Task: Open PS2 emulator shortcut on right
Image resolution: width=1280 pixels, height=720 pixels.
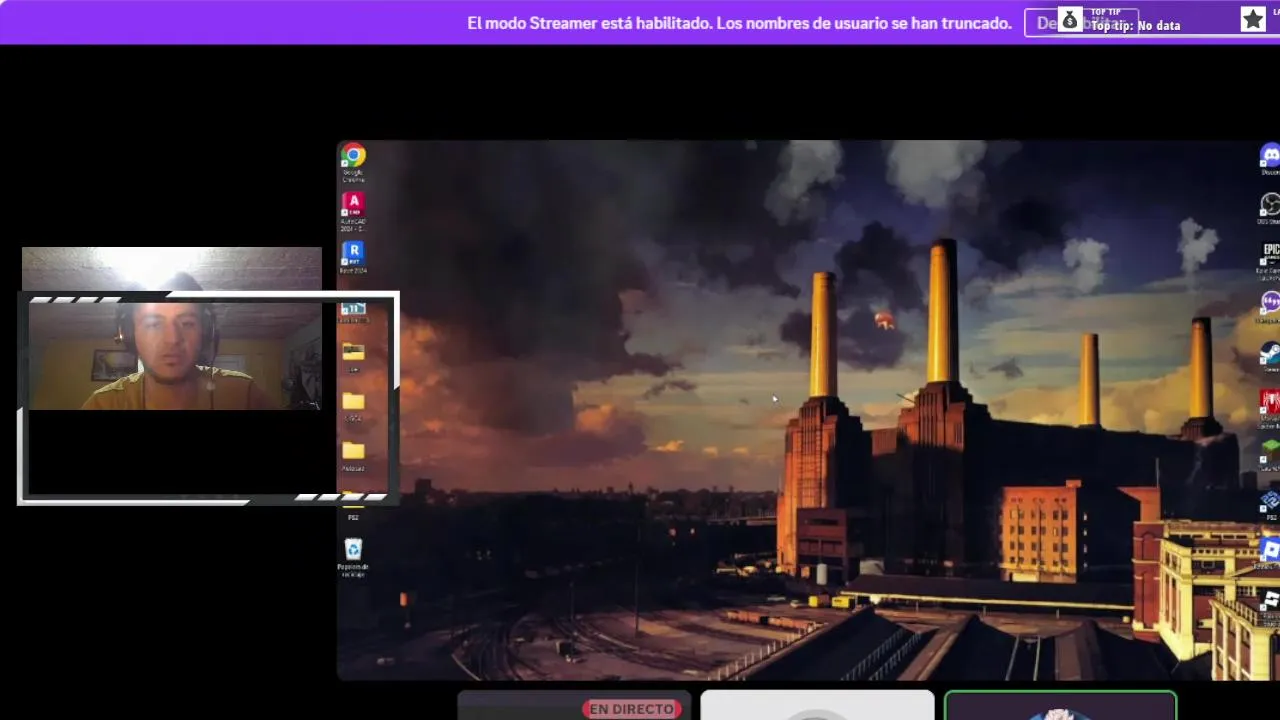Action: pyautogui.click(x=1270, y=503)
